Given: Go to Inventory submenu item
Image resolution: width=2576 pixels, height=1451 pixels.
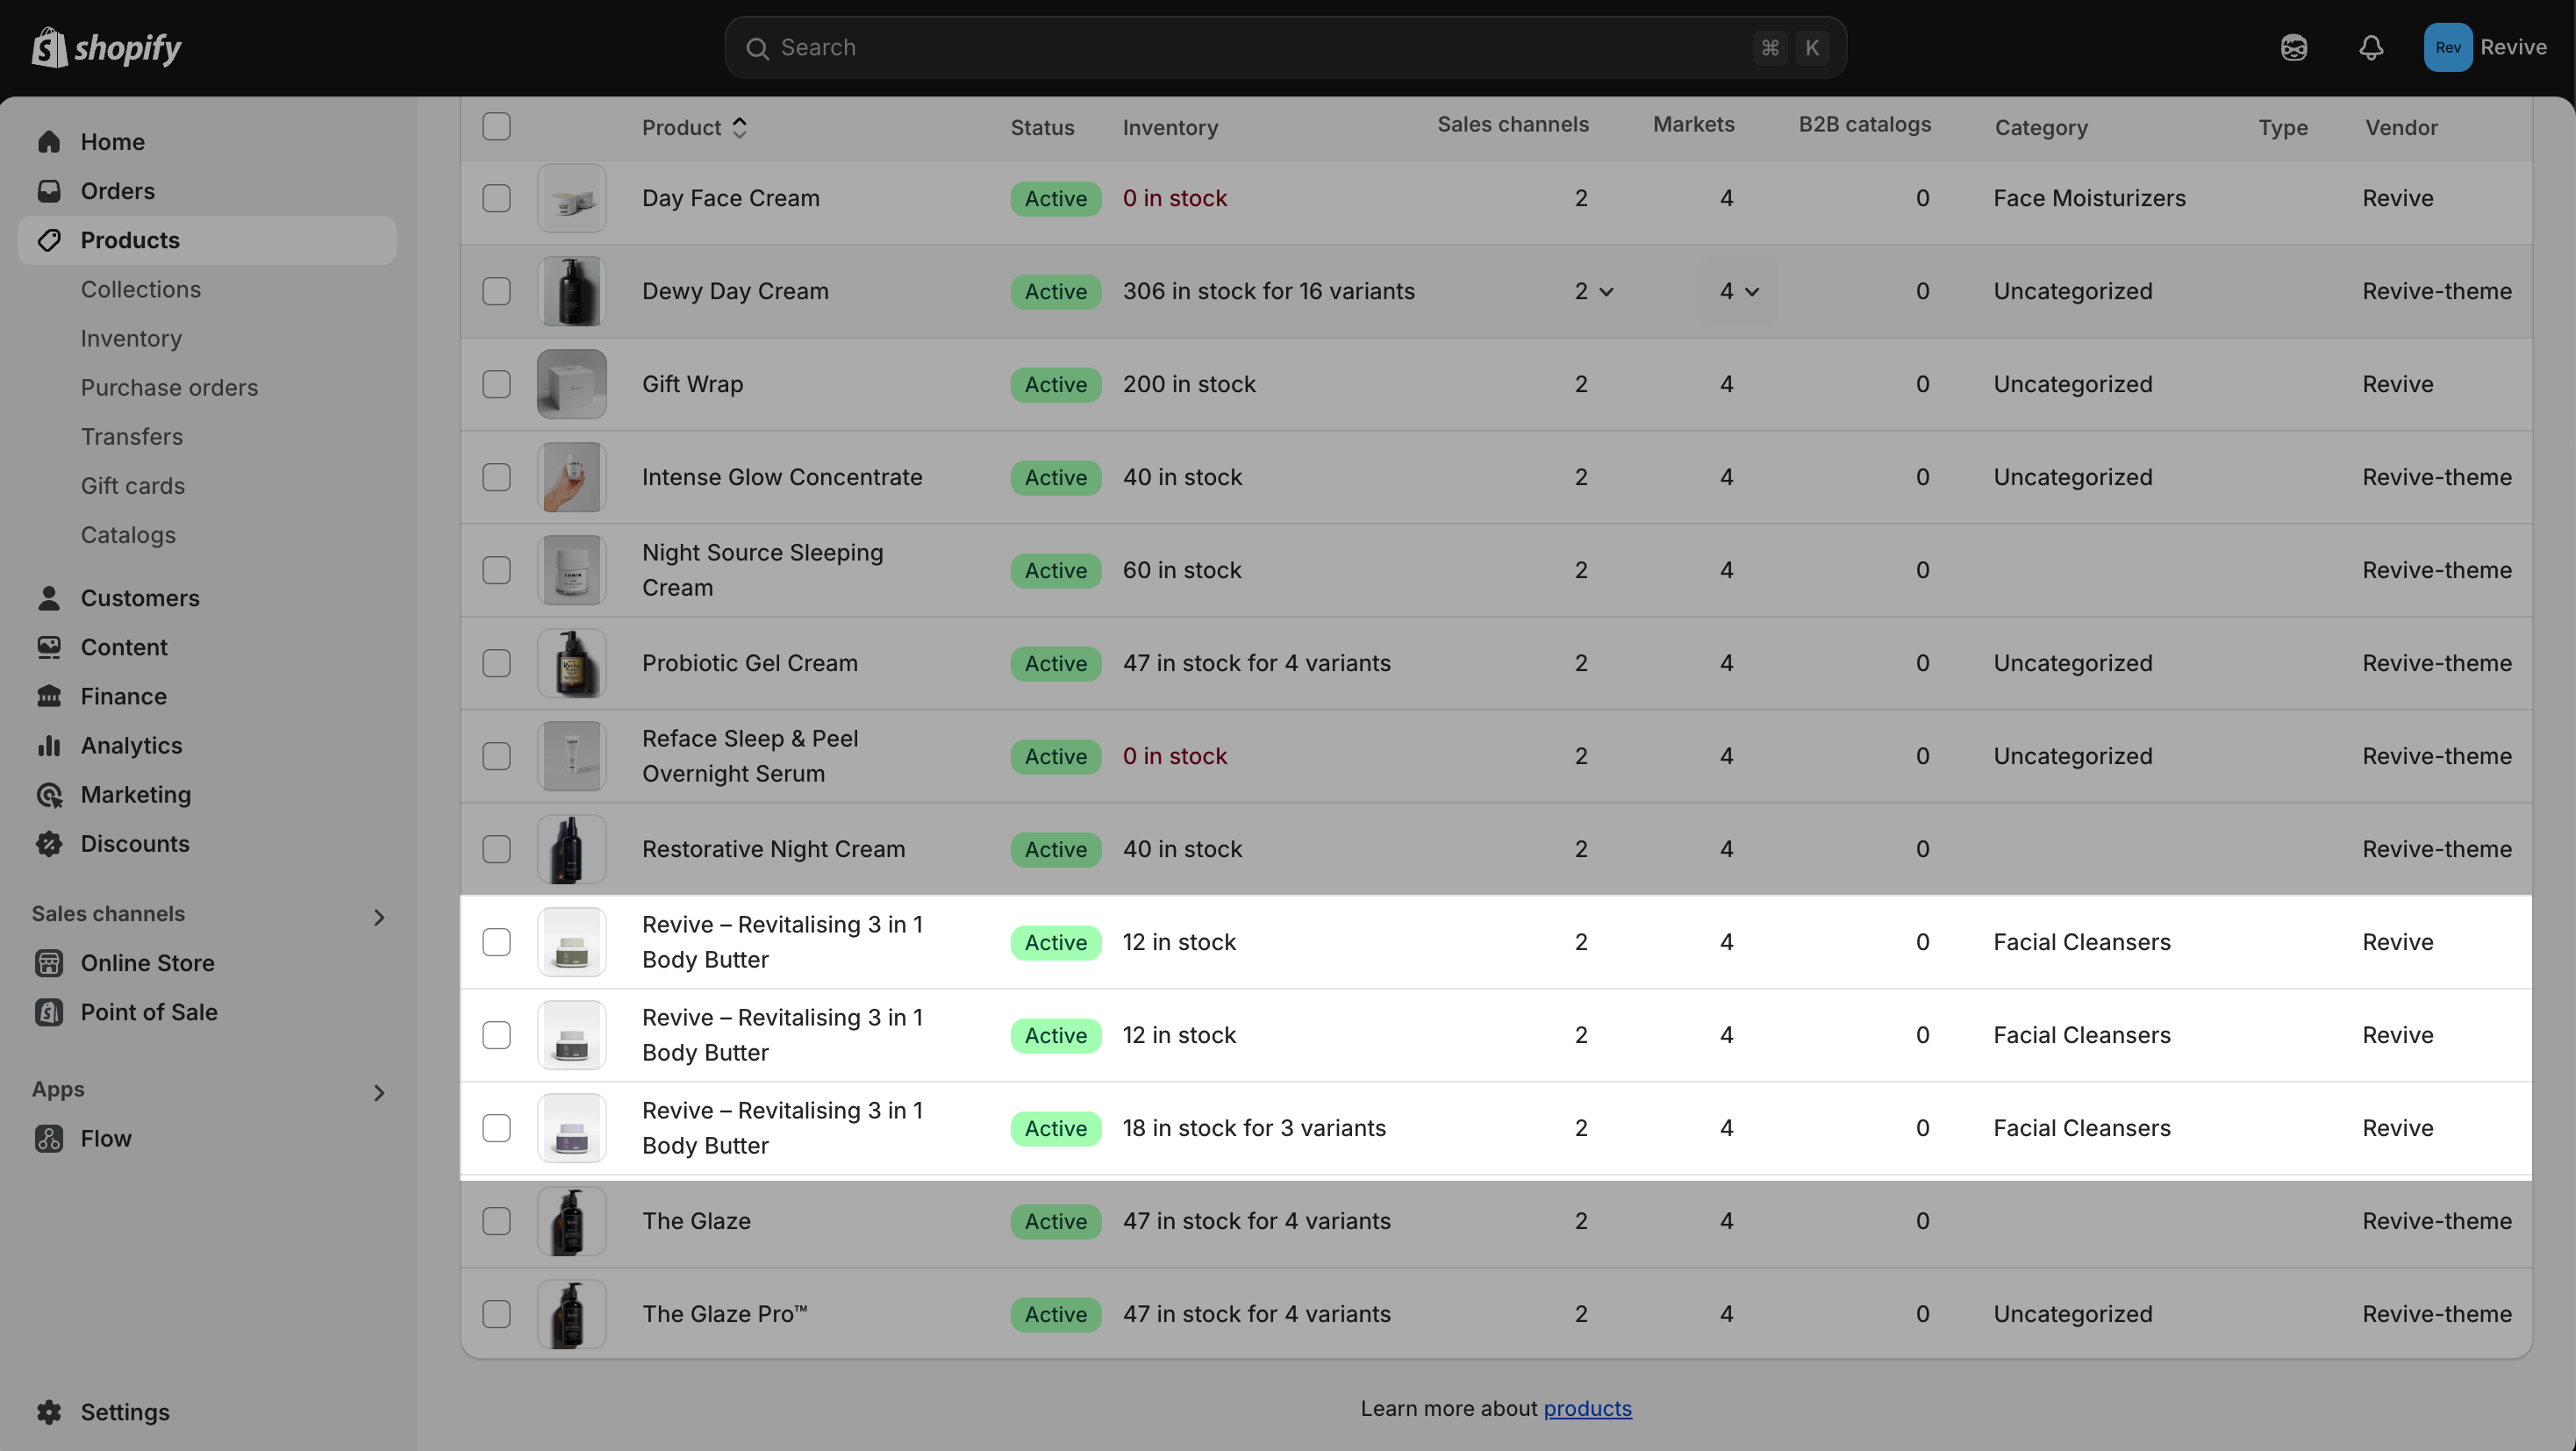Looking at the screenshot, I should [131, 338].
